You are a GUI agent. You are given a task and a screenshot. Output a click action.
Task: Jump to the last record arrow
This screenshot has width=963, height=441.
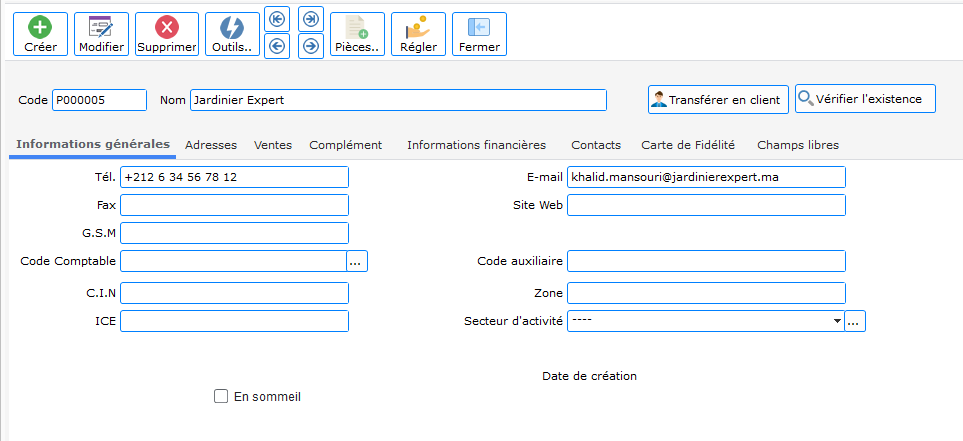pos(311,19)
